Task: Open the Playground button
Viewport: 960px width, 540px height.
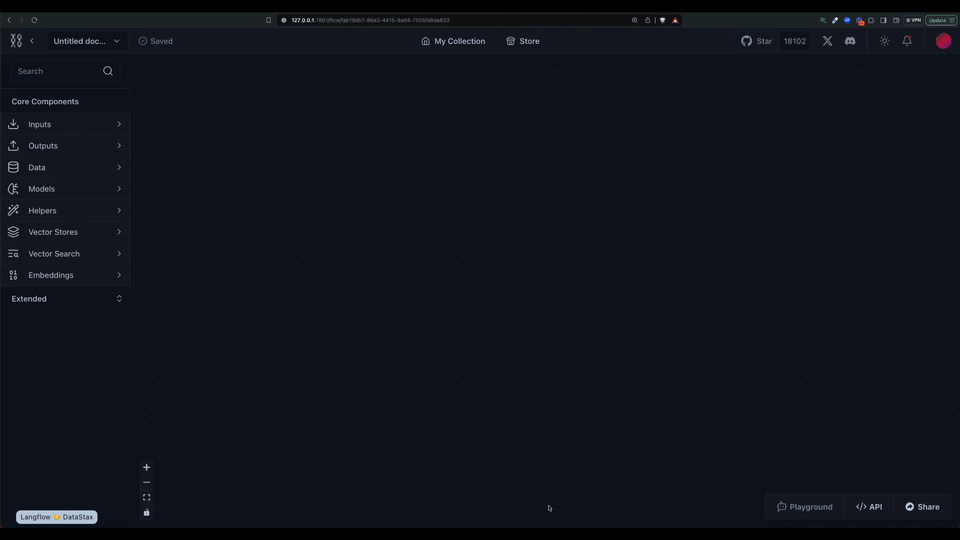Action: pyautogui.click(x=805, y=507)
